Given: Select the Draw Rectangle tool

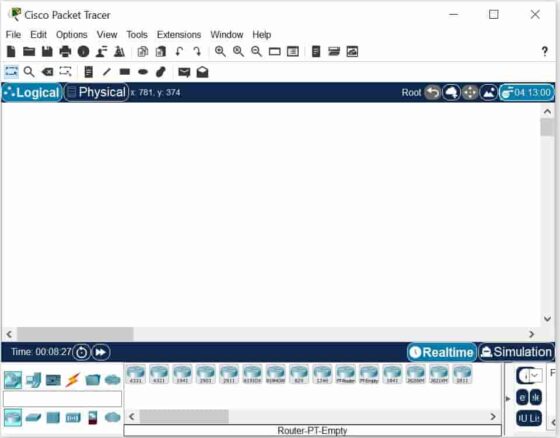Looking at the screenshot, I should [125, 72].
